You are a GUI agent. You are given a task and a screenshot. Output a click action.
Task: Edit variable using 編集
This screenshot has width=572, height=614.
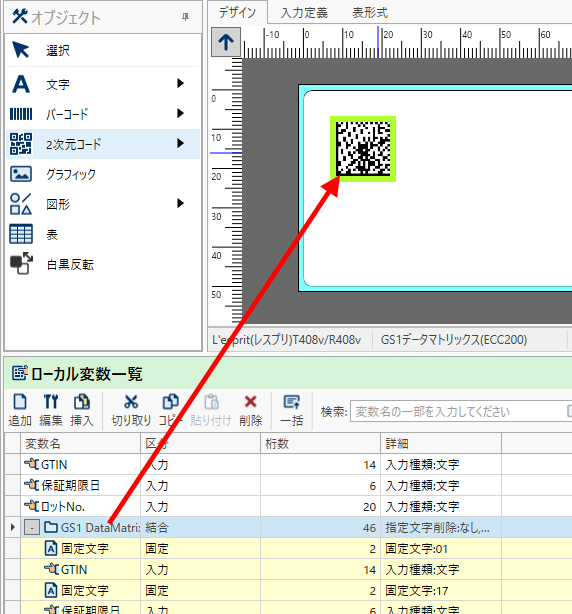(51, 410)
